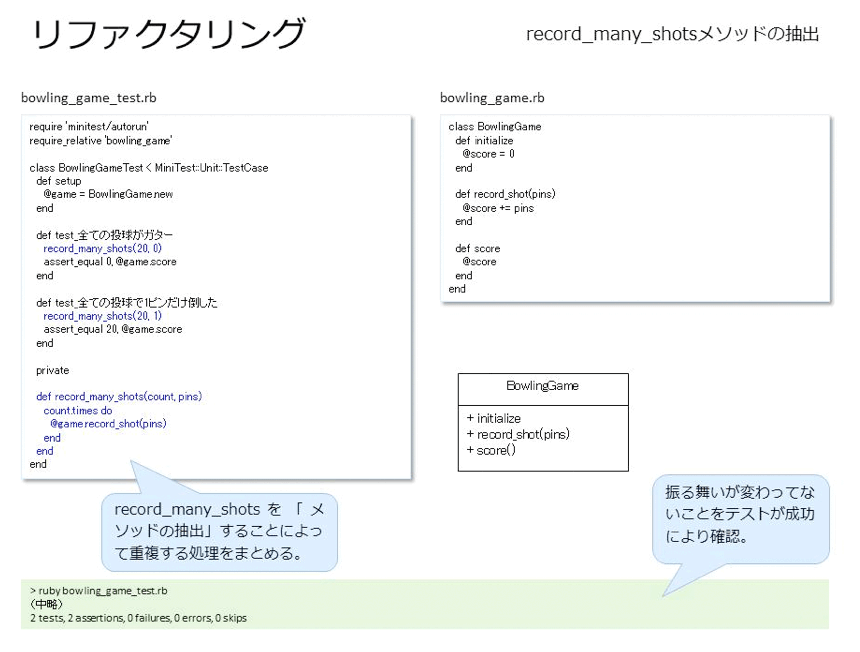Click the @score += pins line
The height and width of the screenshot is (652, 860).
pos(498,208)
